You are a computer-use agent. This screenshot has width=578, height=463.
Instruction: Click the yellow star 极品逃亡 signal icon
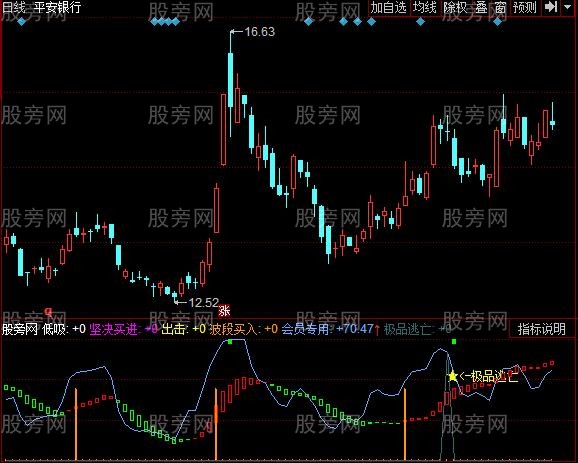[x=452, y=376]
